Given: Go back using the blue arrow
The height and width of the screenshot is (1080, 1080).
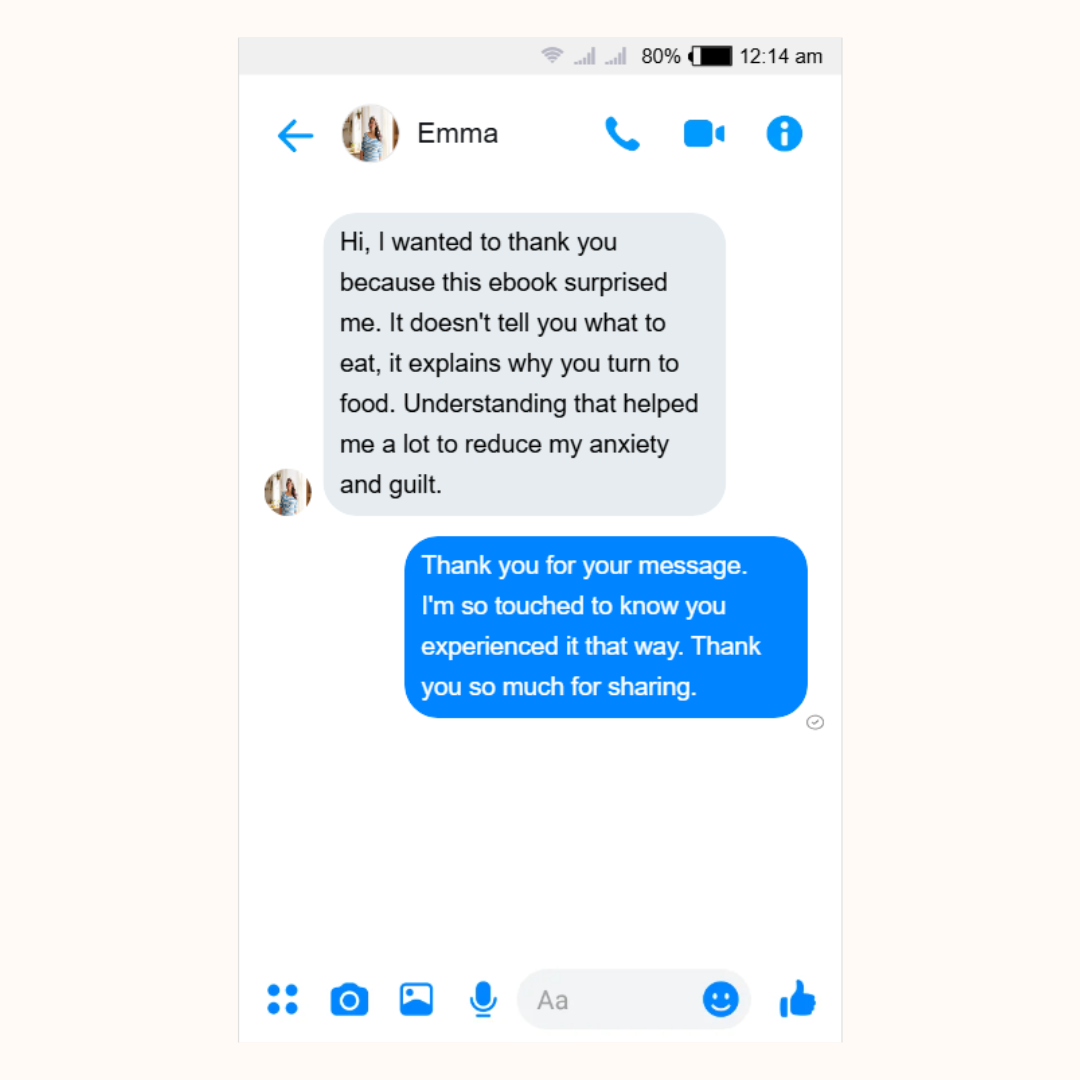Looking at the screenshot, I should point(295,135).
